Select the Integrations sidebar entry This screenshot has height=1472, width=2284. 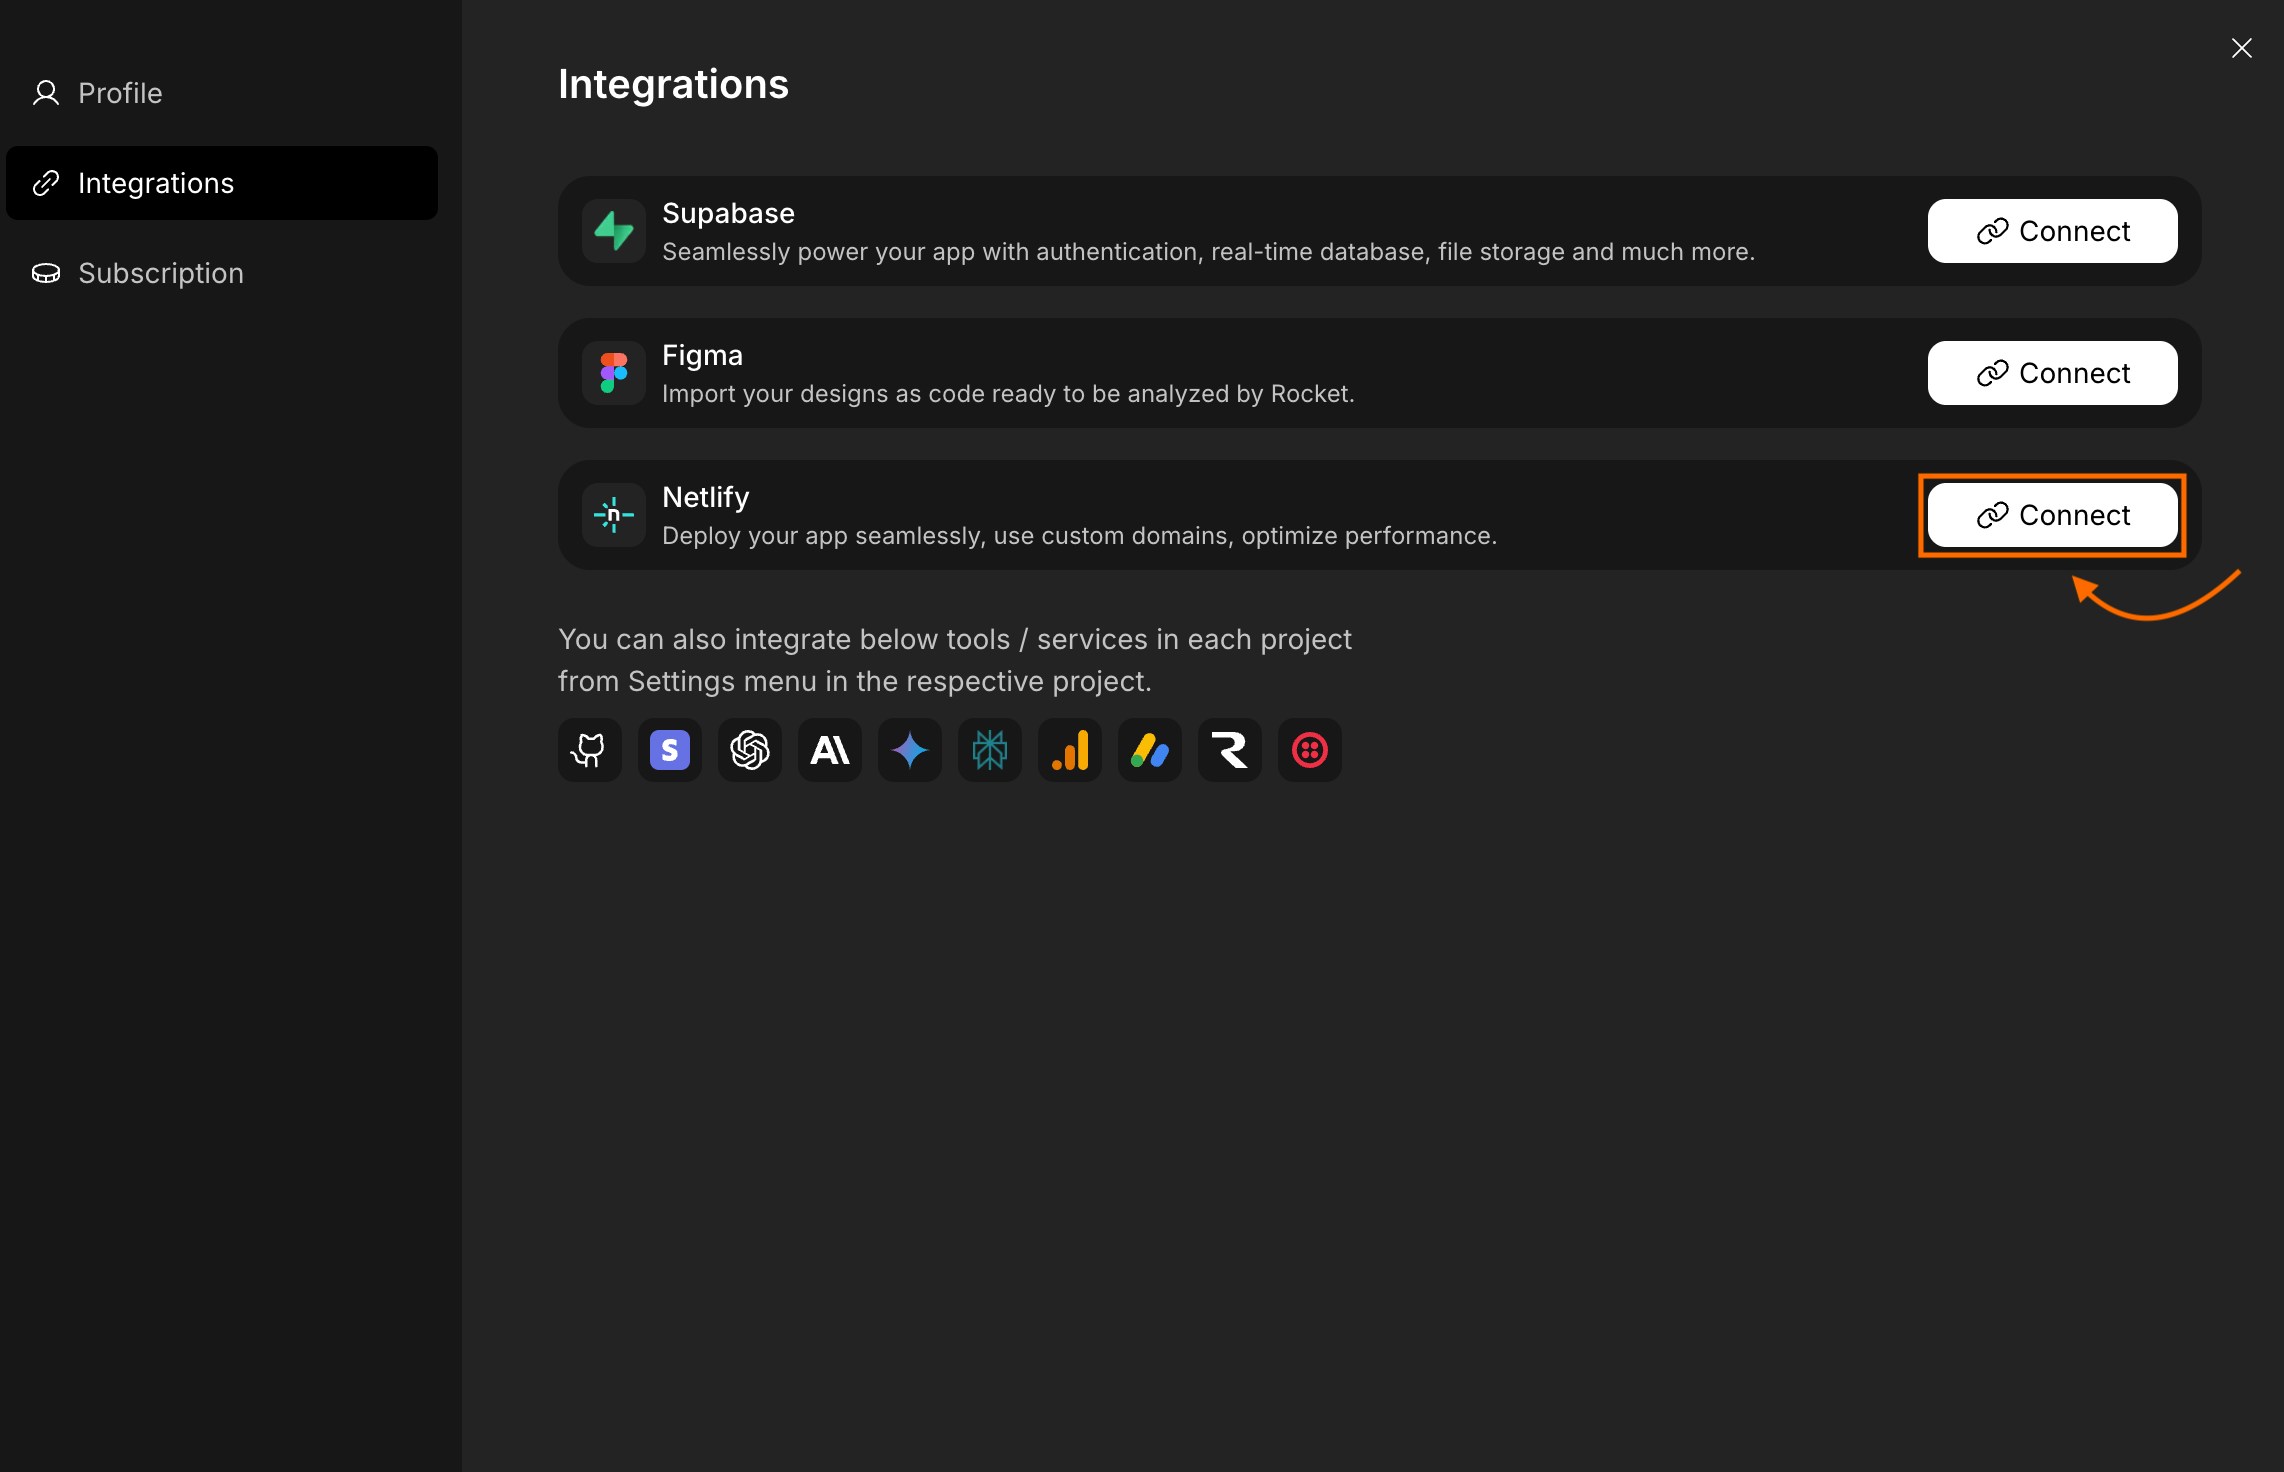[157, 182]
